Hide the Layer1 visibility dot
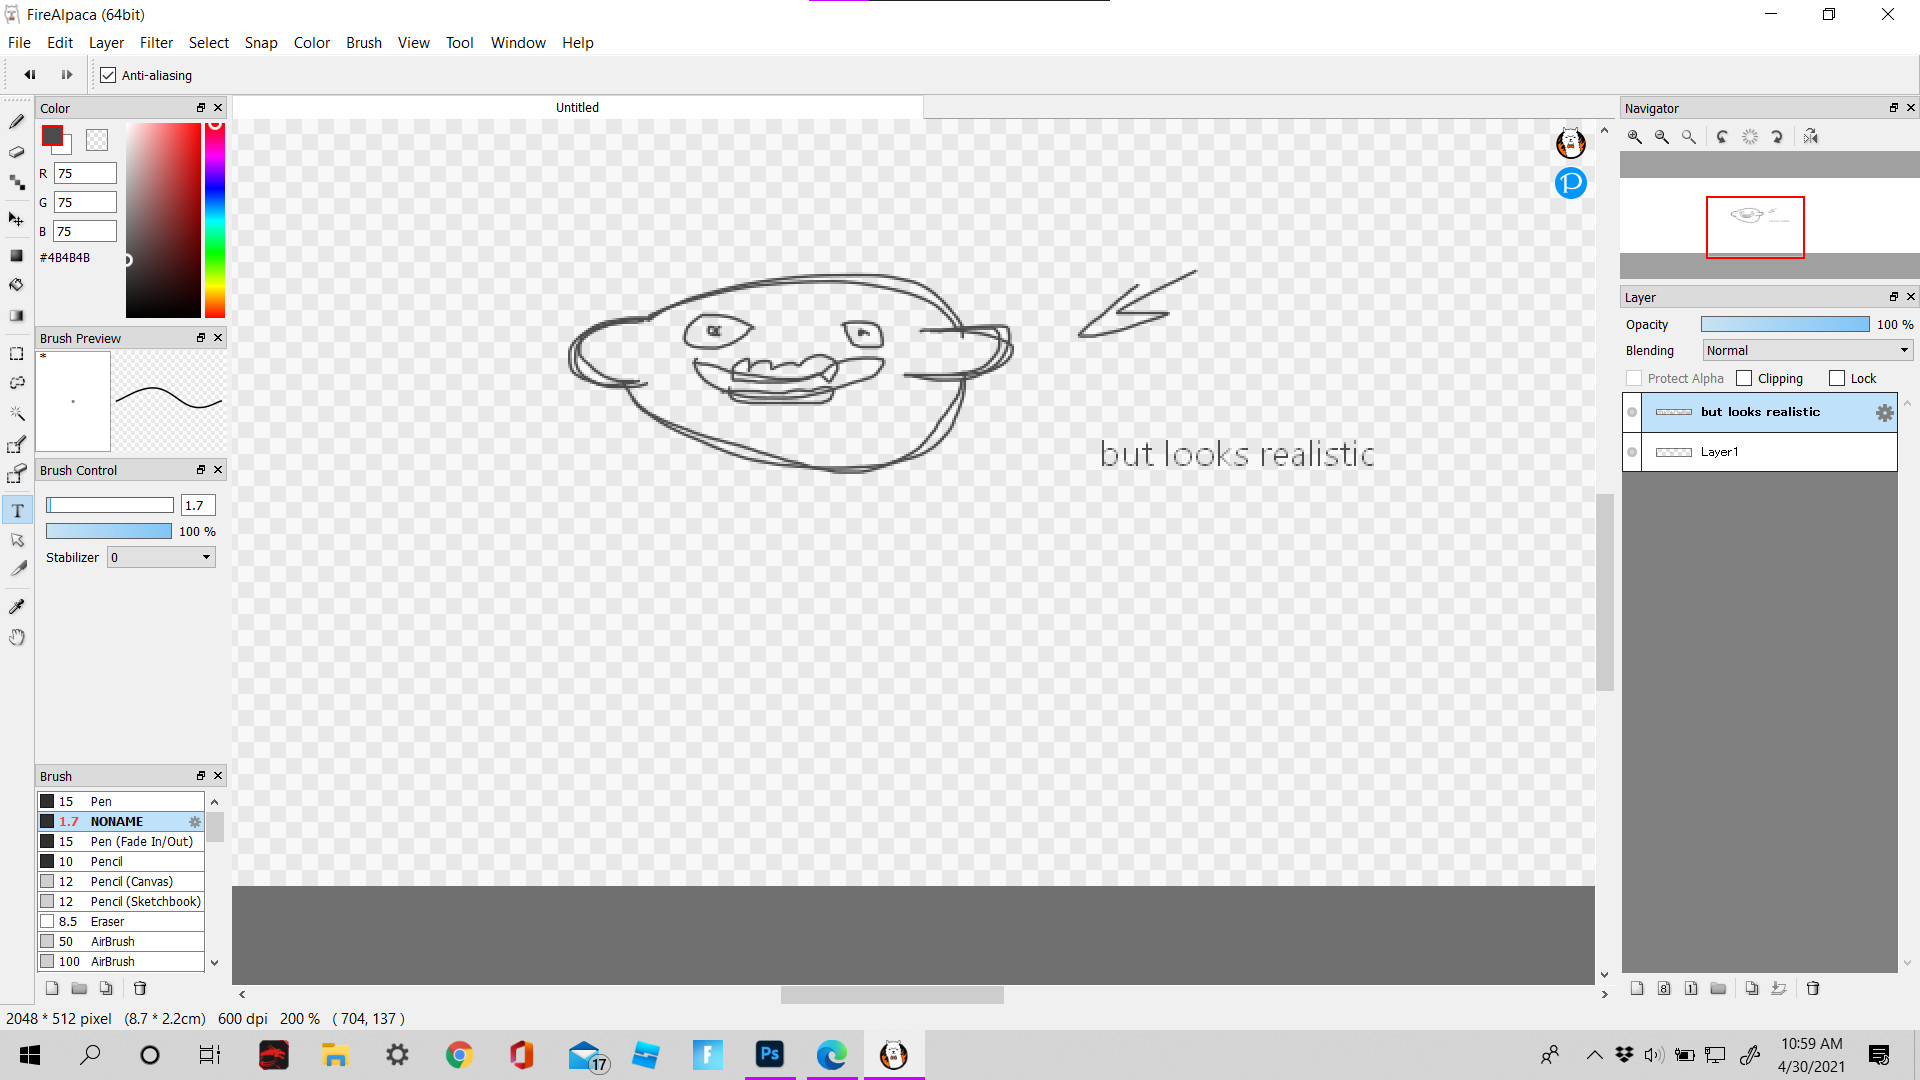 coord(1632,452)
